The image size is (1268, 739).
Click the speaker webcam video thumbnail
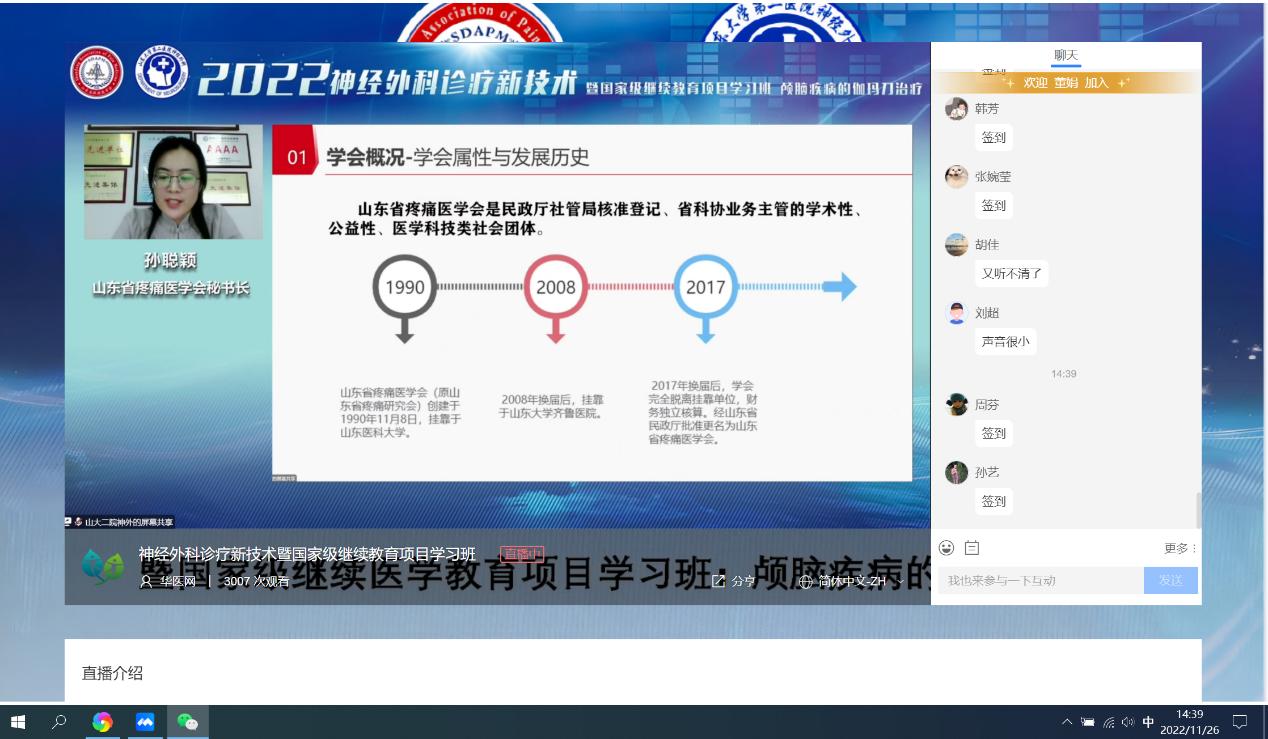(x=173, y=182)
